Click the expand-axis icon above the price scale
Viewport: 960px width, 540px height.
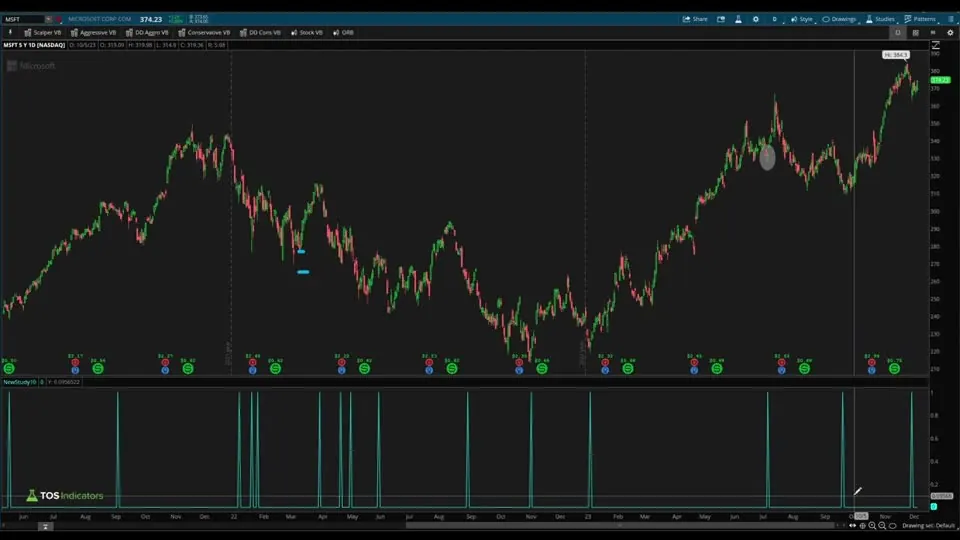pos(936,45)
